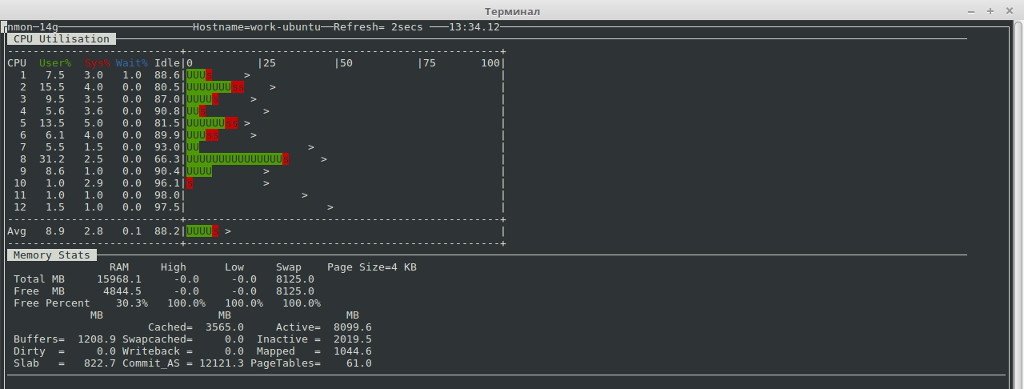
Task: Click the red Sys% column header
Action: [97, 63]
